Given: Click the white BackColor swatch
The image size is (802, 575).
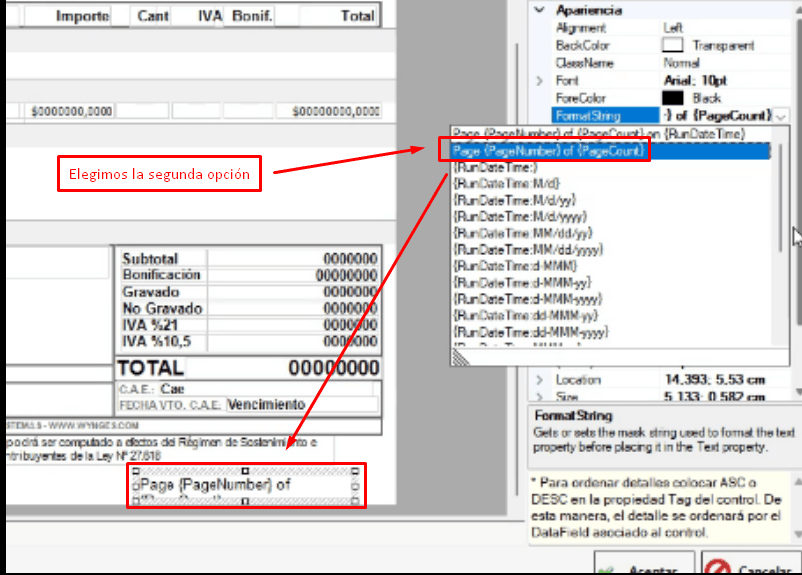Looking at the screenshot, I should (673, 46).
